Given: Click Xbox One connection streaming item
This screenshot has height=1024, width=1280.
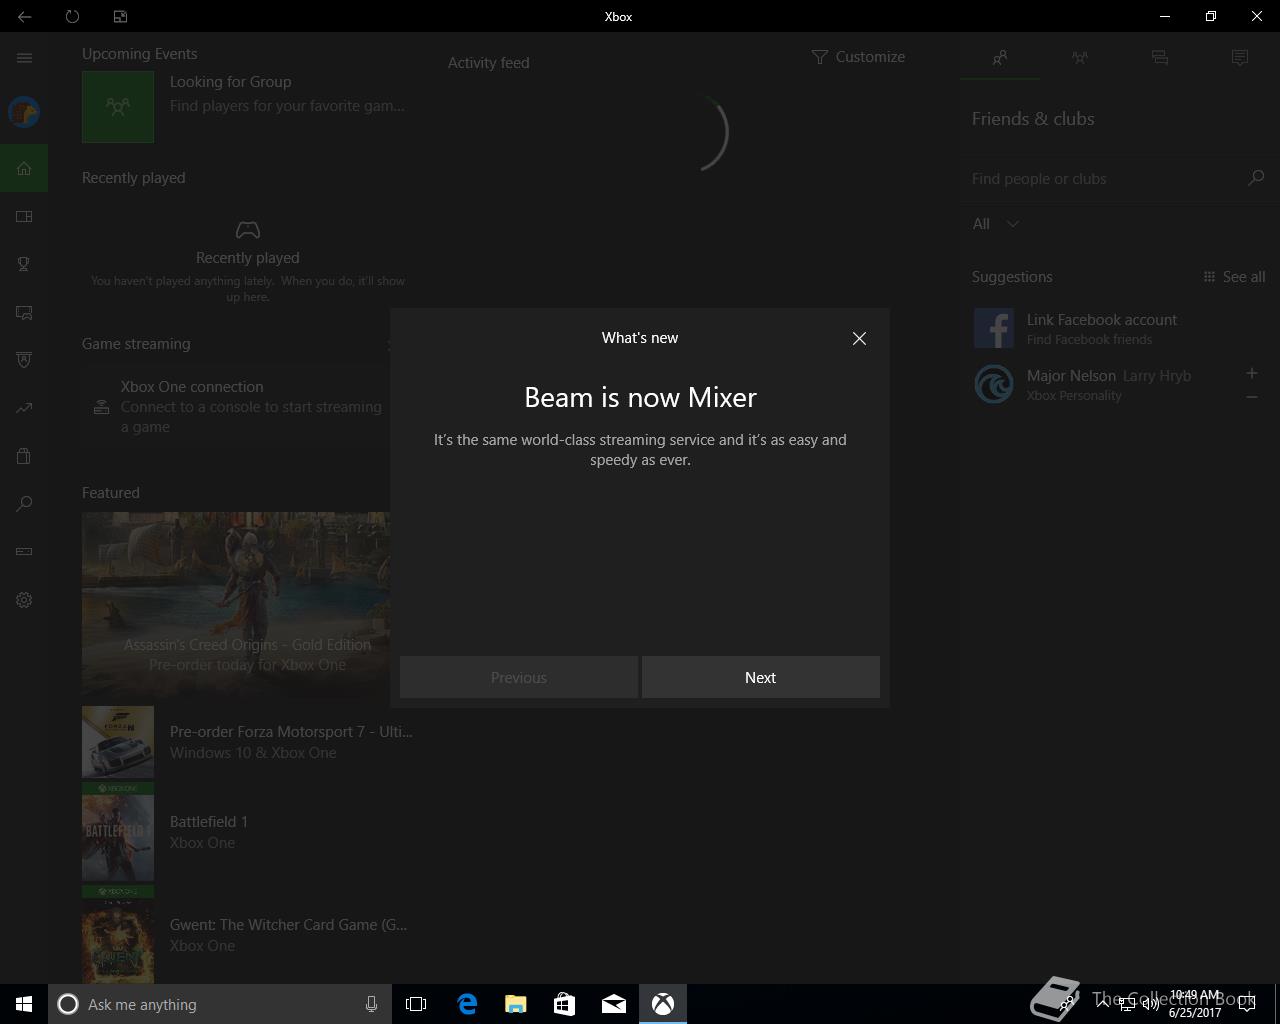Looking at the screenshot, I should coord(236,406).
